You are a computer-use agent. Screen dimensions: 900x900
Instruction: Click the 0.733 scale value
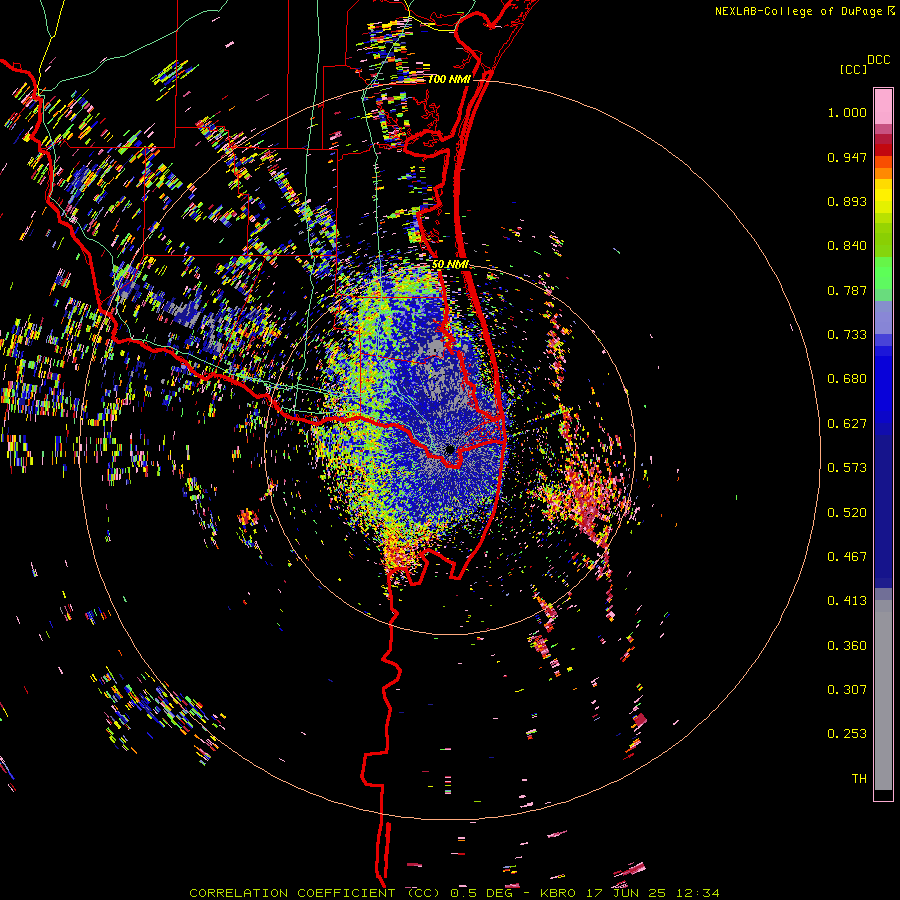(x=847, y=335)
